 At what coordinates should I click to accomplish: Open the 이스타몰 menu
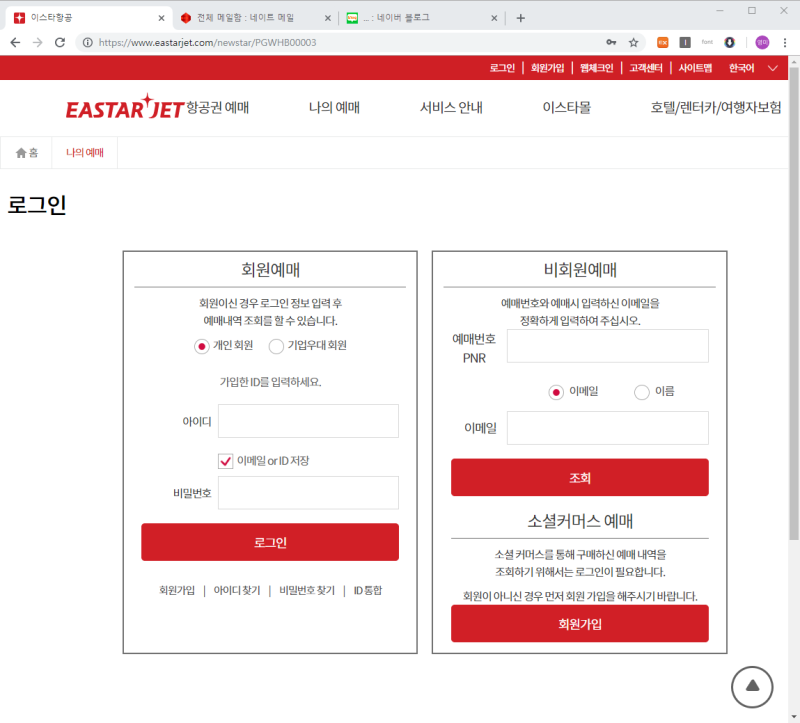[566, 108]
